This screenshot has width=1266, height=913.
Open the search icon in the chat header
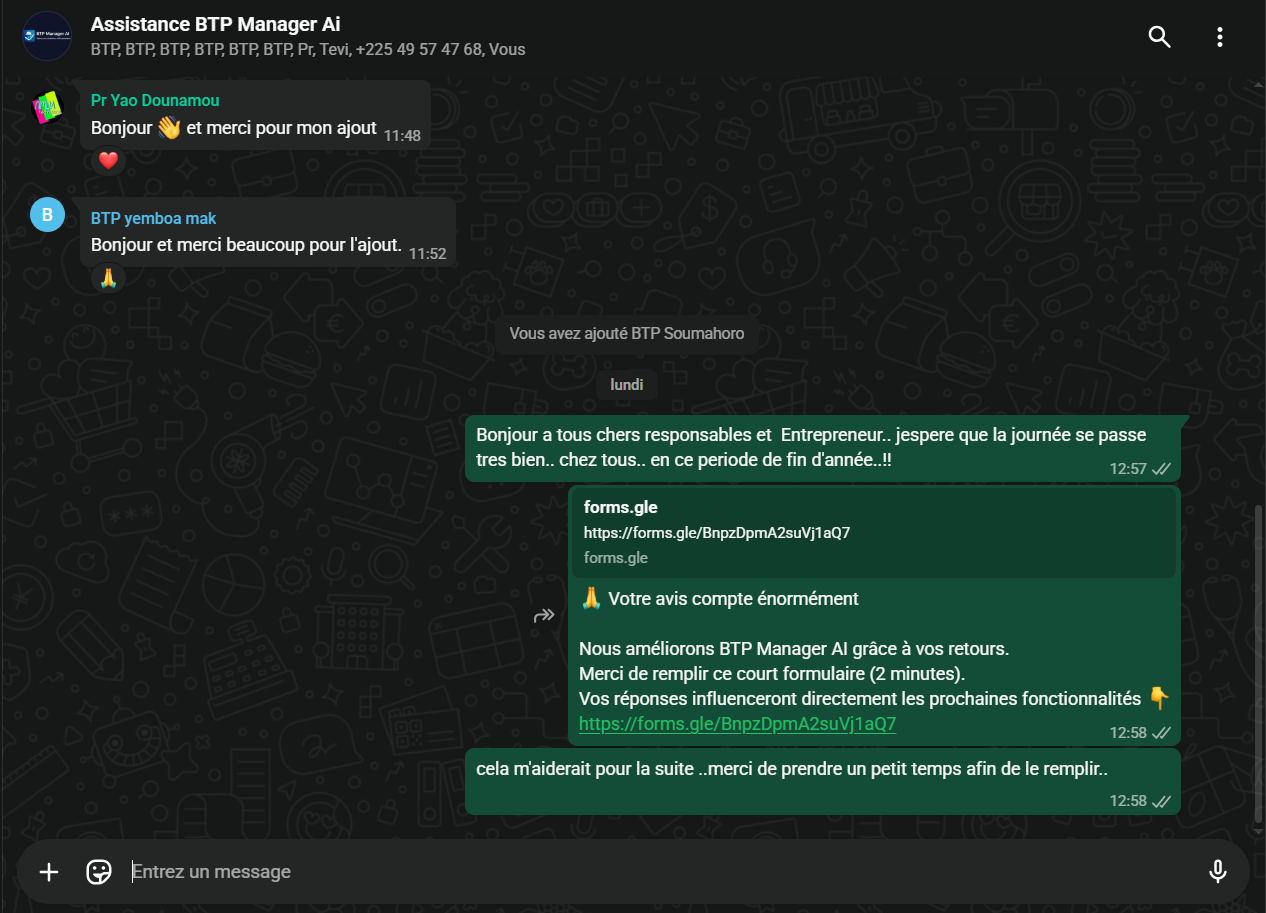click(1159, 36)
